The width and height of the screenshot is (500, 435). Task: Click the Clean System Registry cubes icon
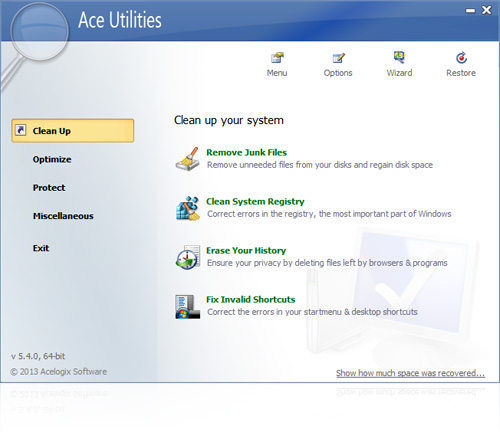pos(188,208)
